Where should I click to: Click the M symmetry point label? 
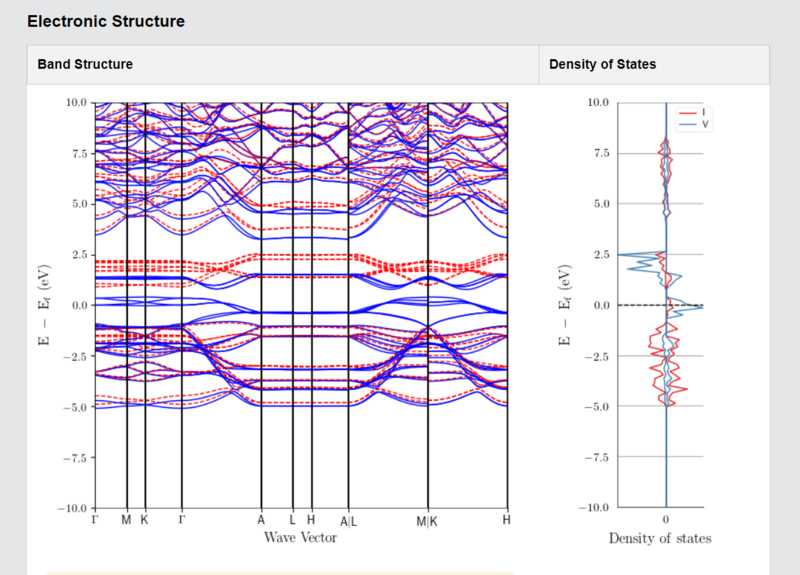point(126,520)
